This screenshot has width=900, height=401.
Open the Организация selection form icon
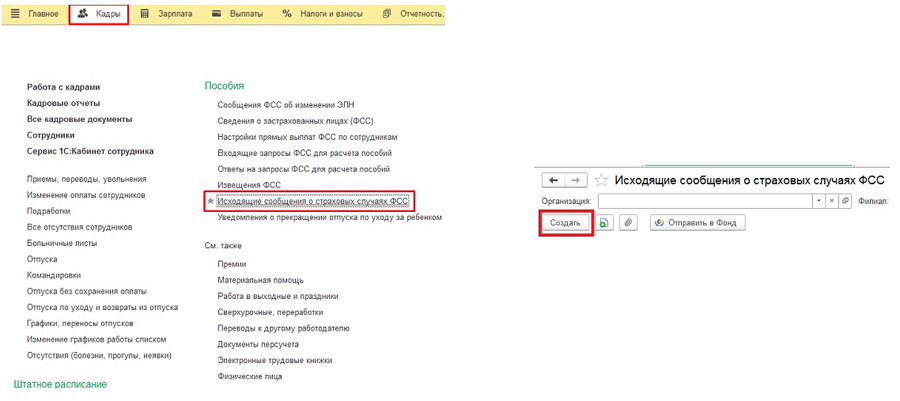pyautogui.click(x=845, y=201)
